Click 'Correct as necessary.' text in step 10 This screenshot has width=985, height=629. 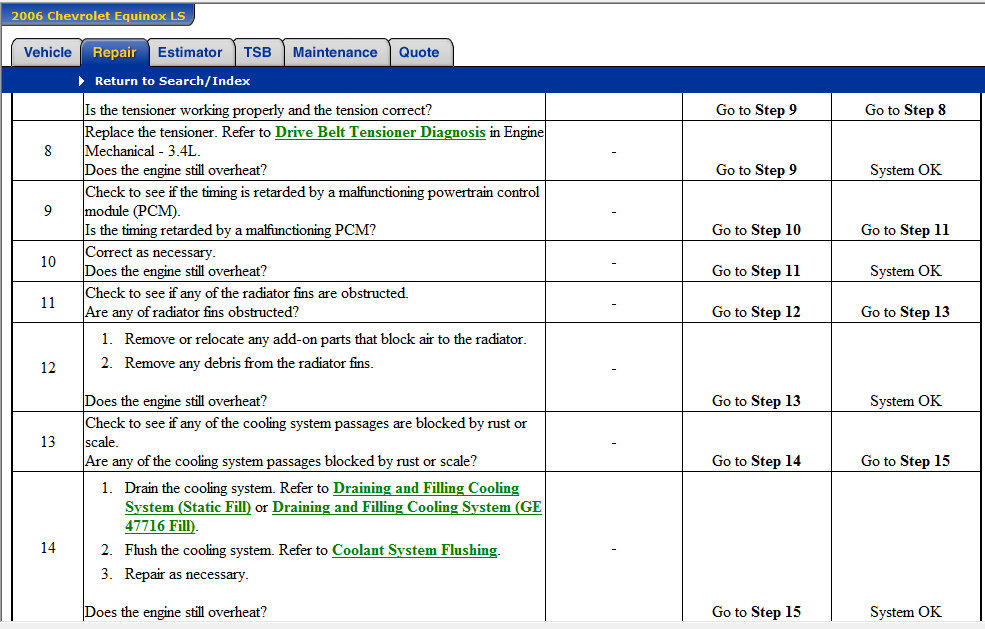click(150, 252)
